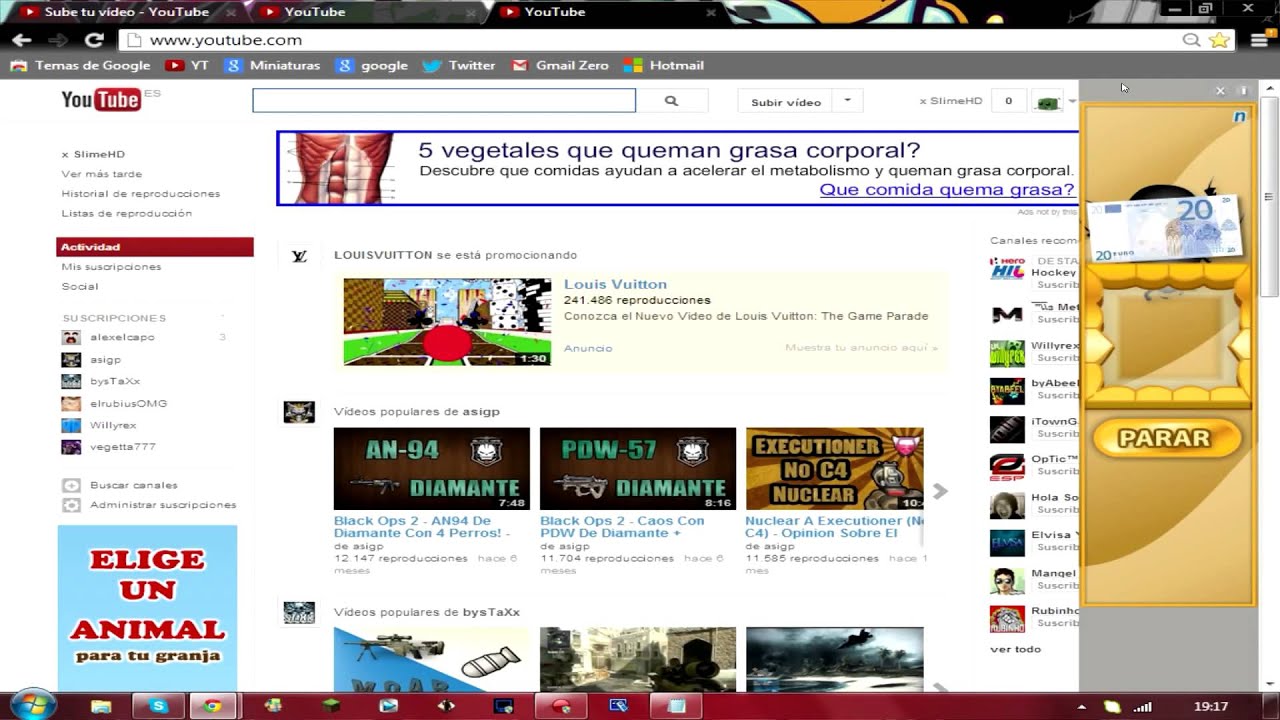Click the Hero Hockey recommended channel icon
The image size is (1280, 720).
[1007, 271]
